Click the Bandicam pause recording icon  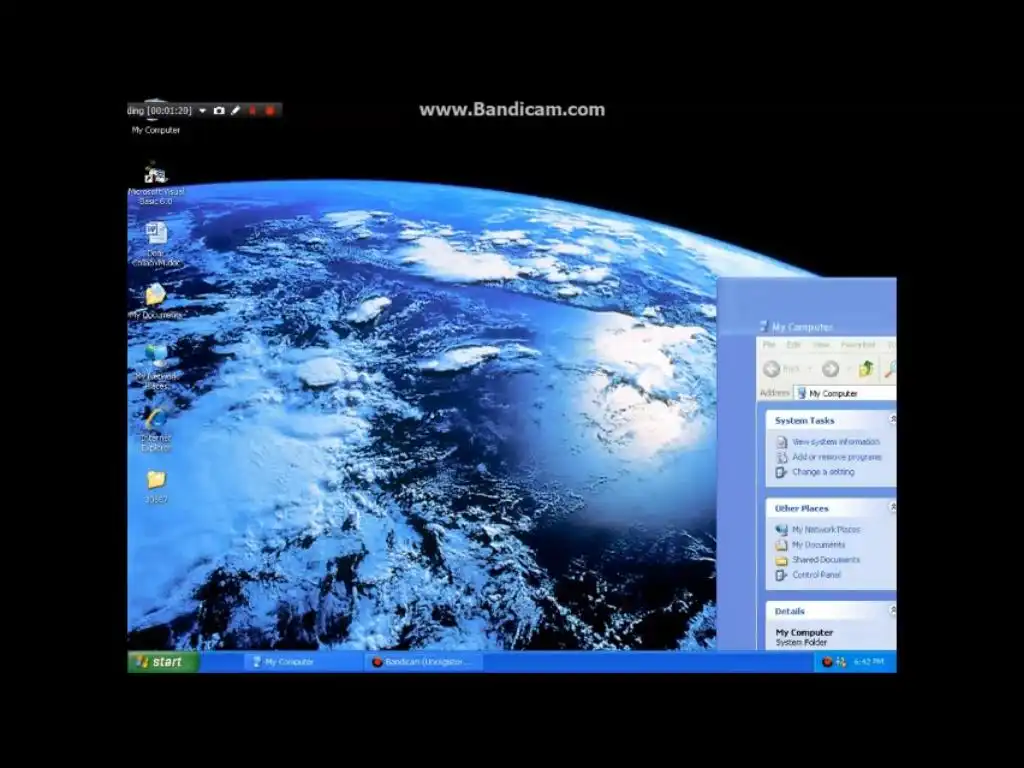(253, 110)
